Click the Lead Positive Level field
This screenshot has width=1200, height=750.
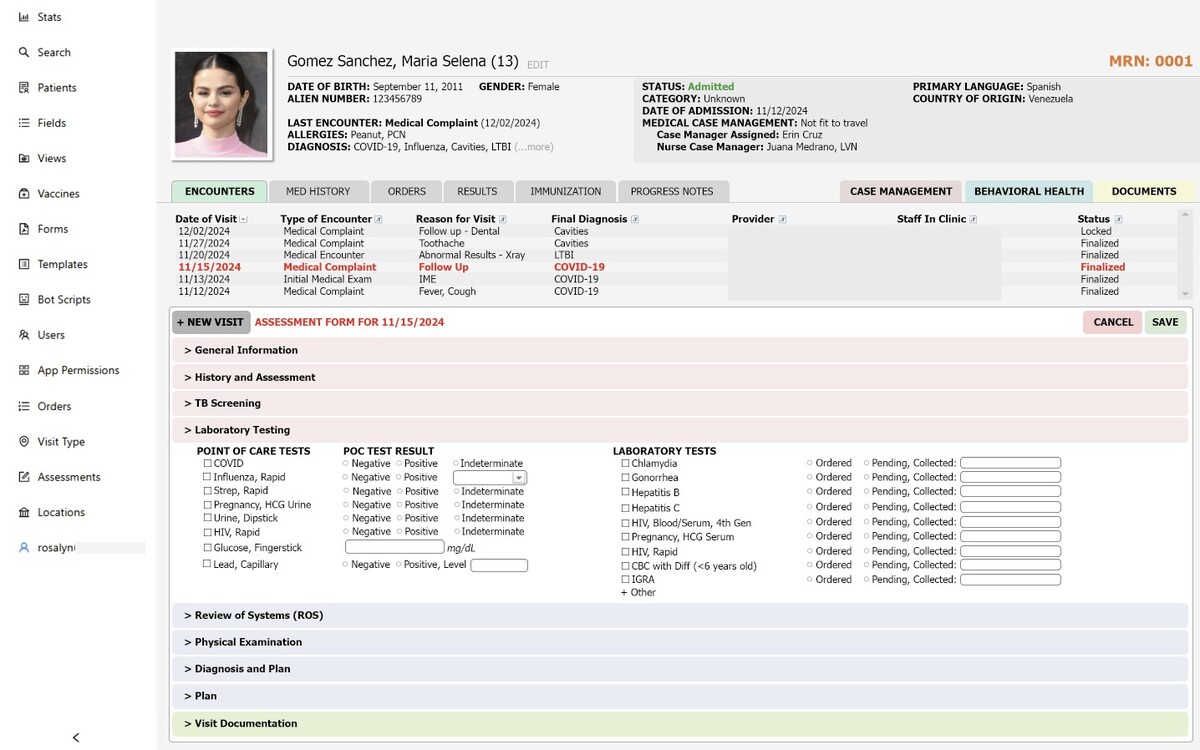(x=499, y=565)
